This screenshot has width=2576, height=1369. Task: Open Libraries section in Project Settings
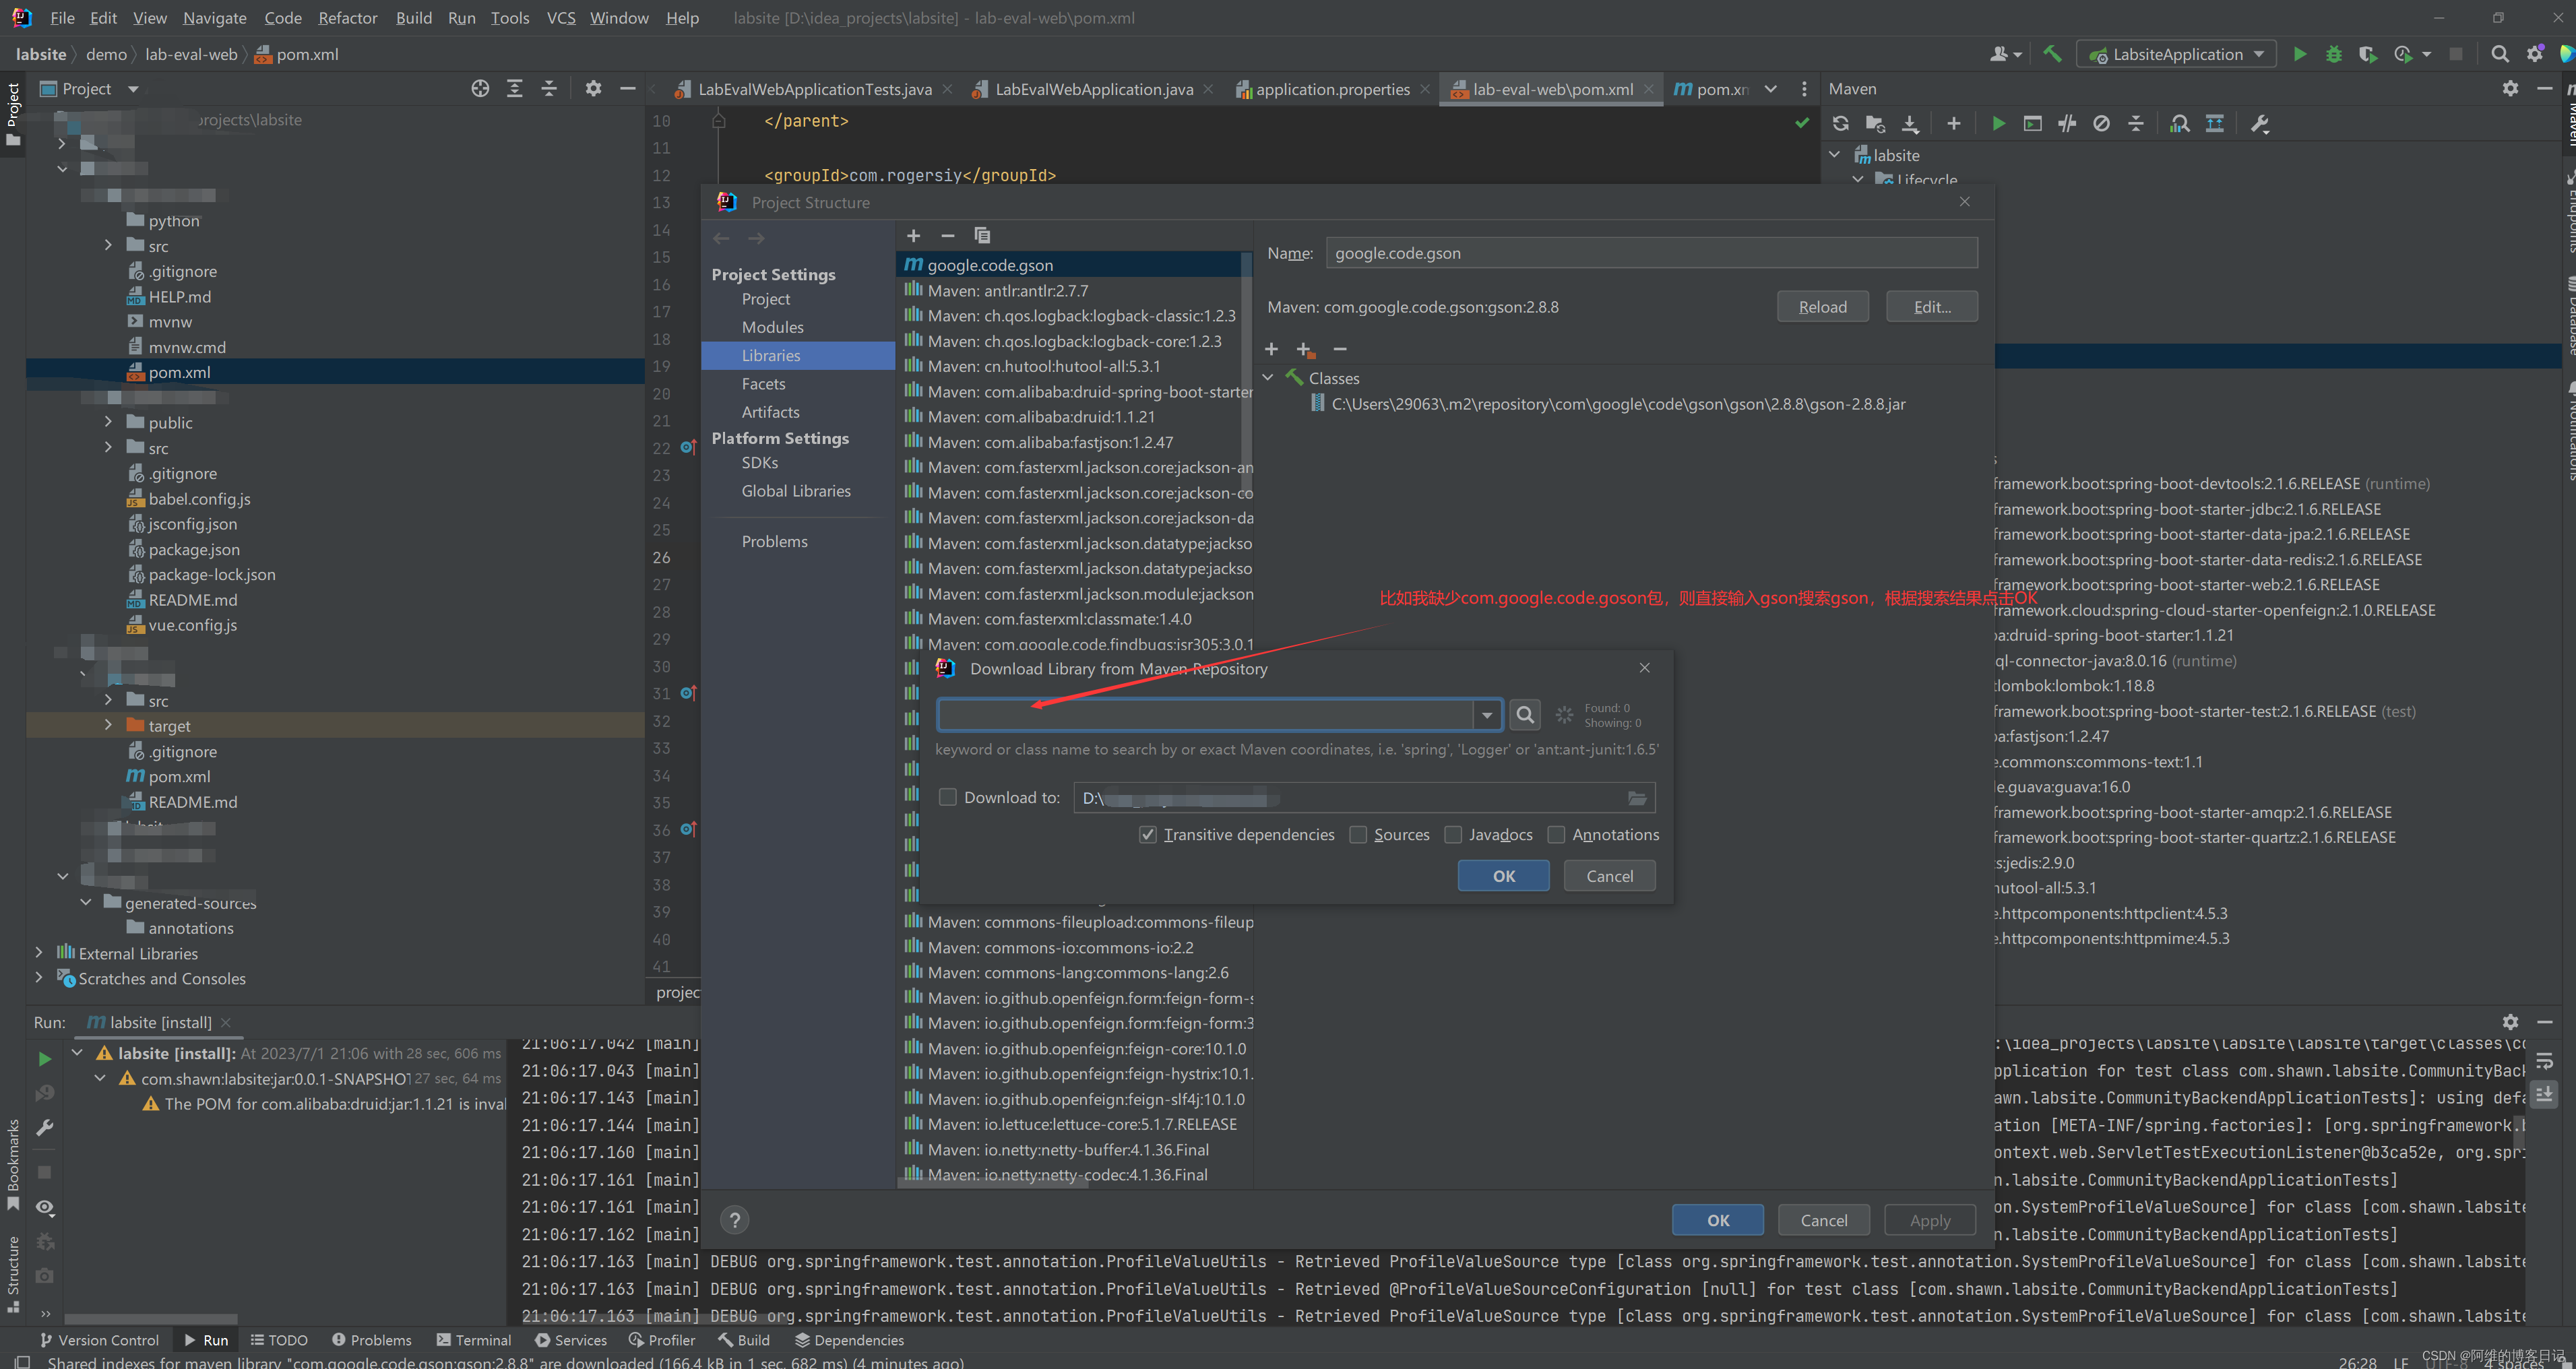coord(770,354)
